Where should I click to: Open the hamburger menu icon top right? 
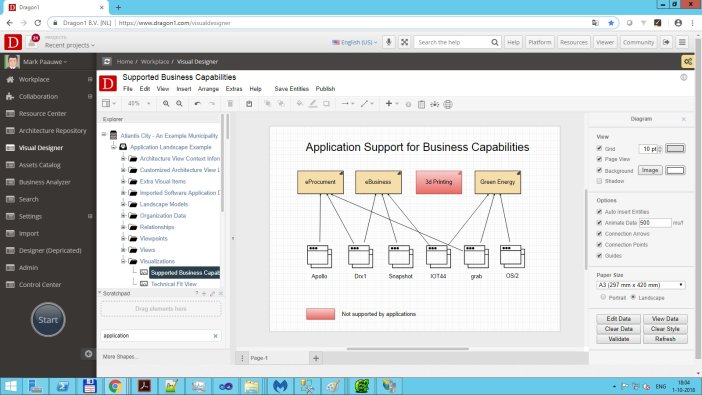(682, 42)
